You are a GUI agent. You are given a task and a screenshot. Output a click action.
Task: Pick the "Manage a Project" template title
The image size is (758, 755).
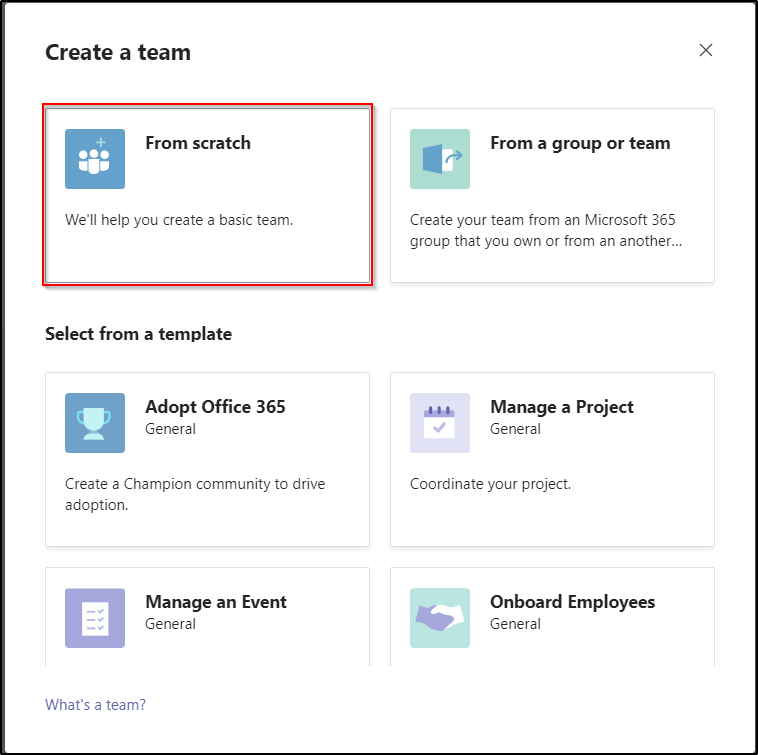[x=561, y=407]
